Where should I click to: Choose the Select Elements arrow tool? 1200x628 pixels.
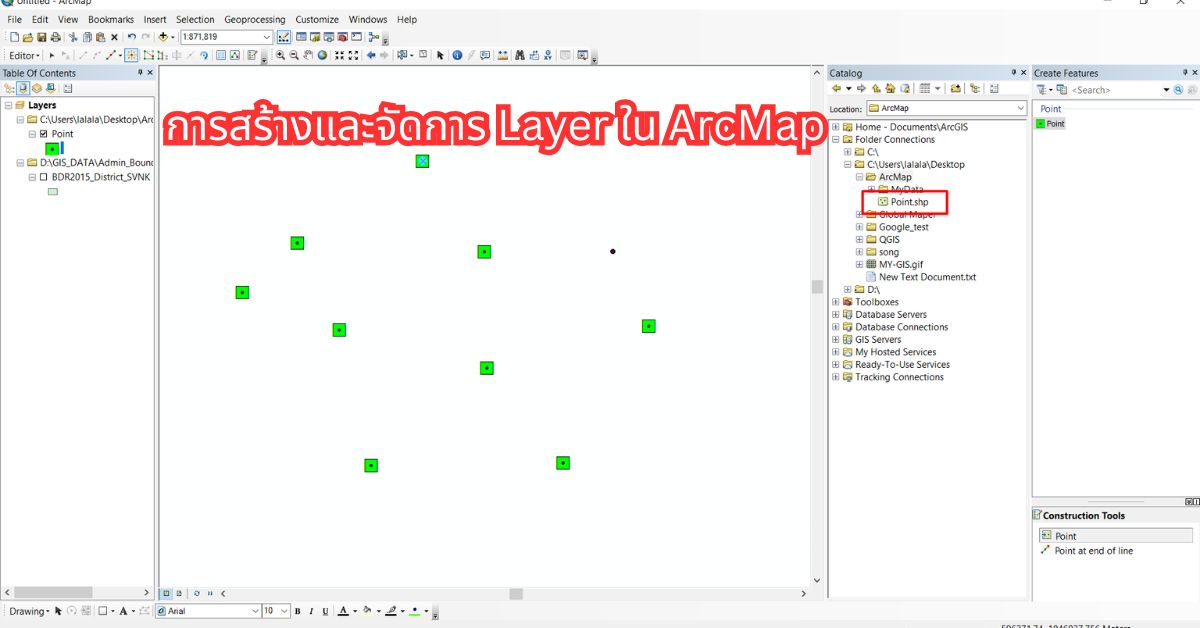click(x=440, y=55)
